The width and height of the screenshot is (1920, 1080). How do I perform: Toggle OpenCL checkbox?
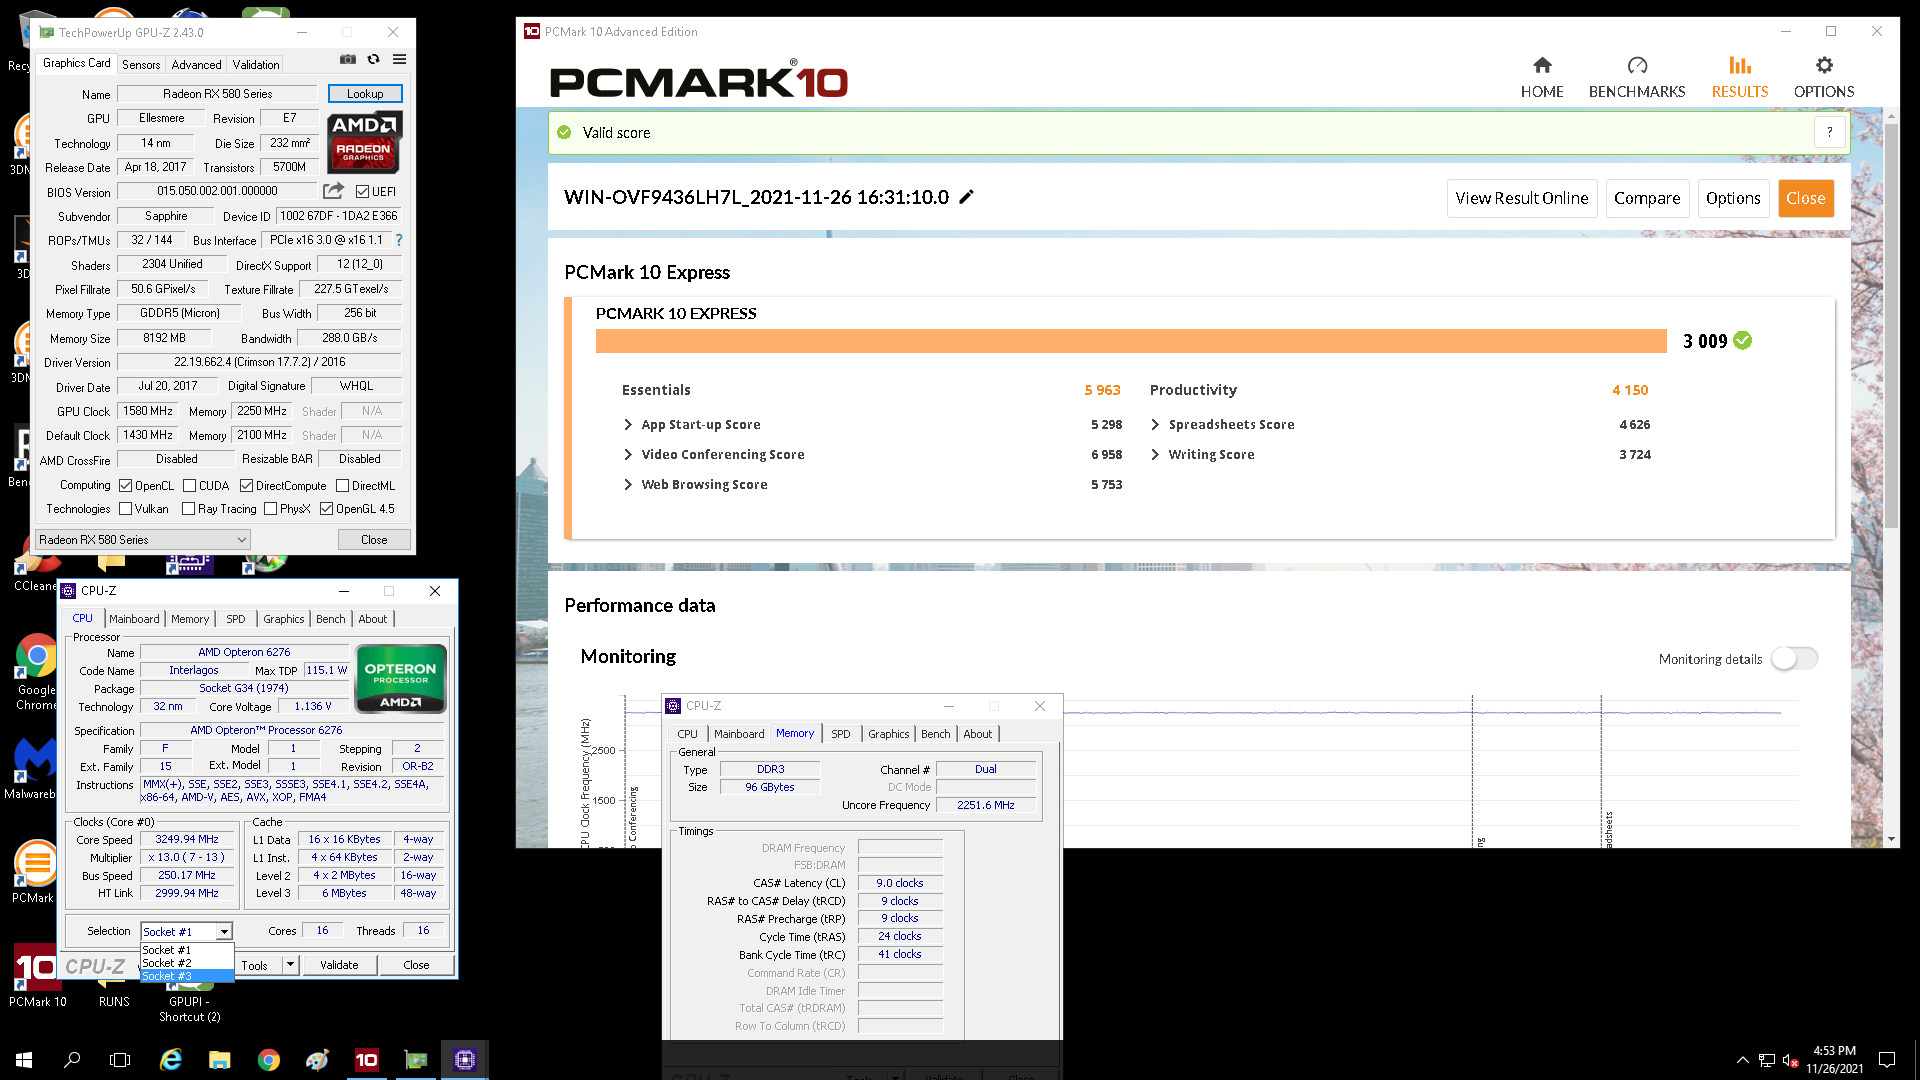[126, 486]
